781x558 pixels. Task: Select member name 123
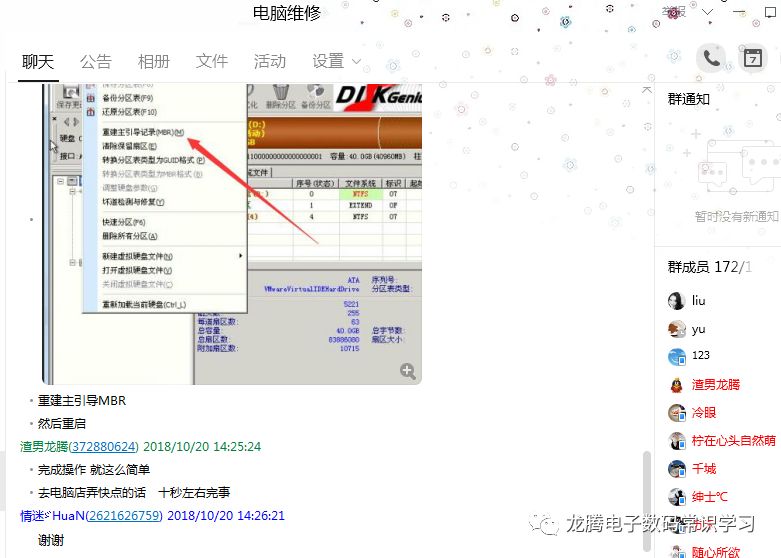(x=700, y=355)
